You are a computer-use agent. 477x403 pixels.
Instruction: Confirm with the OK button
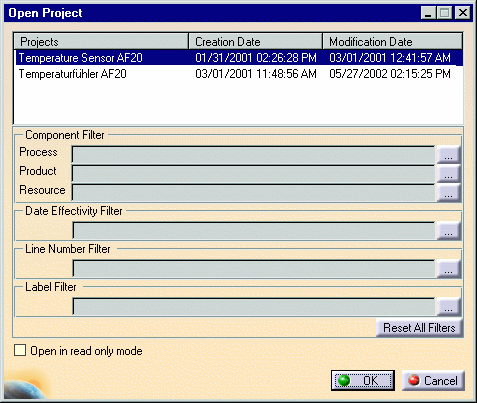tap(363, 380)
